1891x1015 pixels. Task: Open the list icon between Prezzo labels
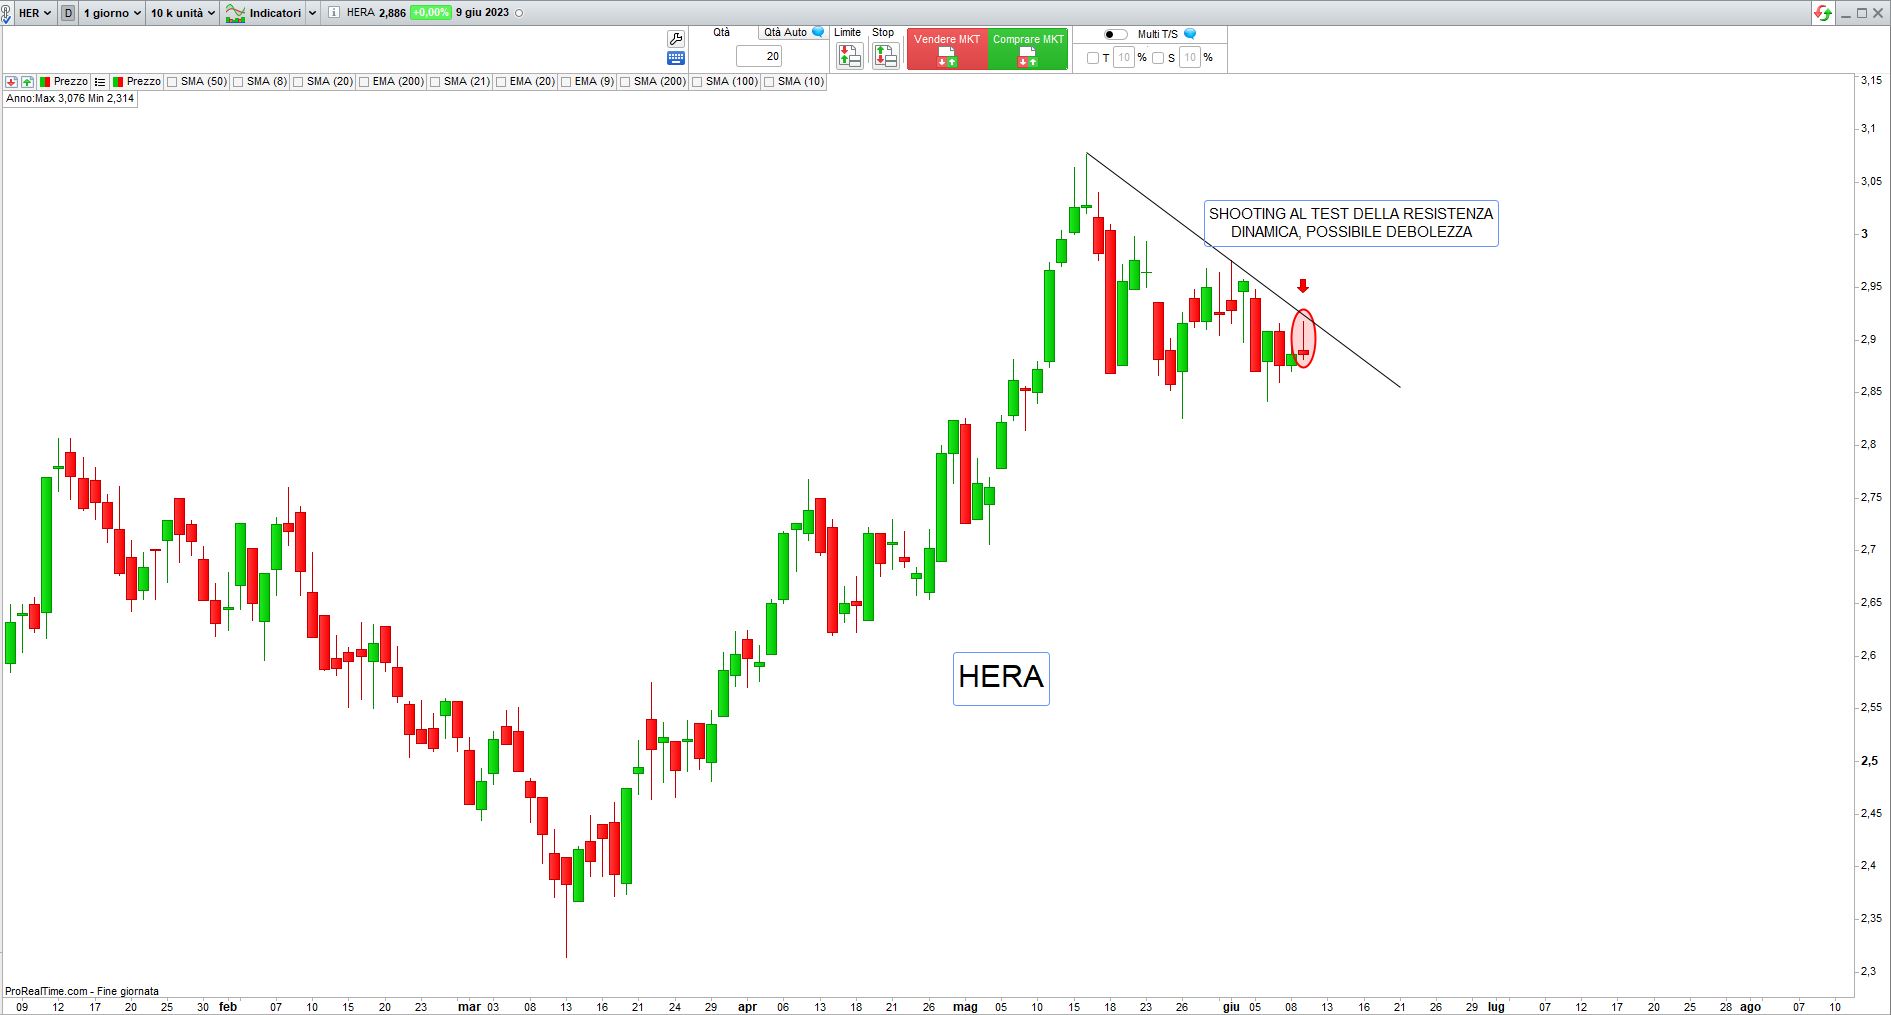(100, 82)
